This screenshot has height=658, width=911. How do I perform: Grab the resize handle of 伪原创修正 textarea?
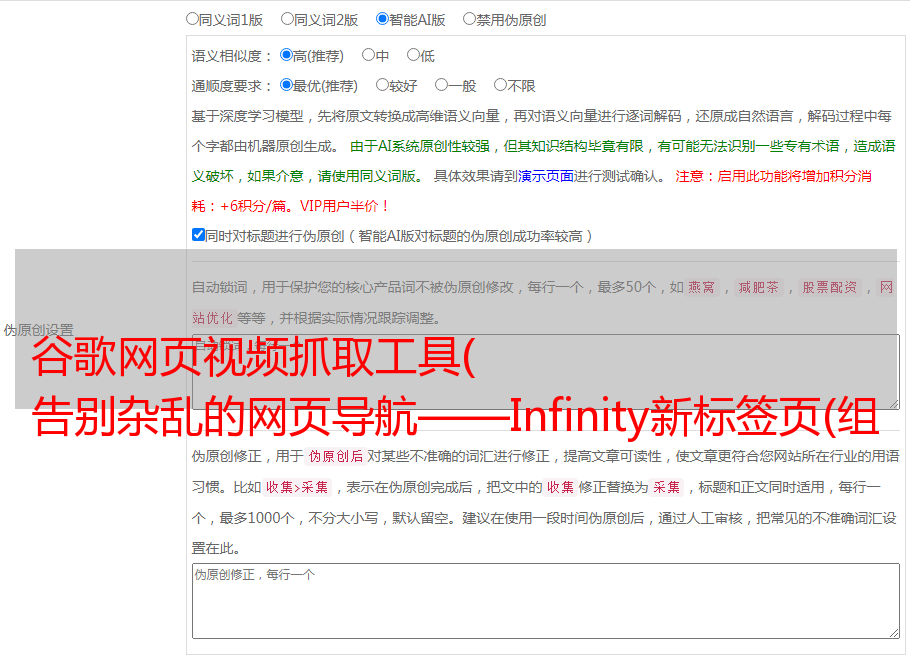(x=894, y=633)
